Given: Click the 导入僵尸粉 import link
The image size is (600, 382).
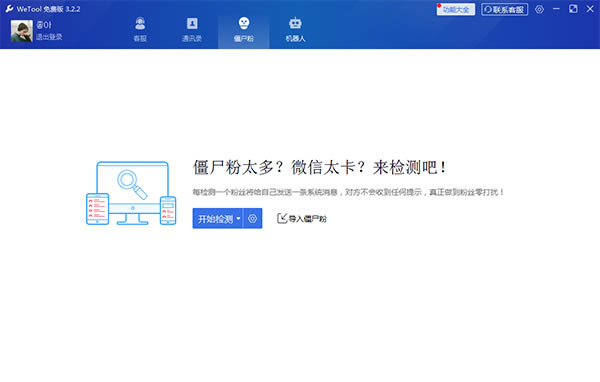Looking at the screenshot, I should 302,219.
